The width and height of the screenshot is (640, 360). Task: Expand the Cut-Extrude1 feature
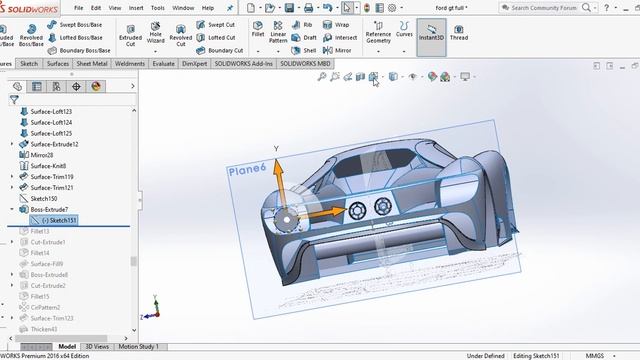click(12, 242)
